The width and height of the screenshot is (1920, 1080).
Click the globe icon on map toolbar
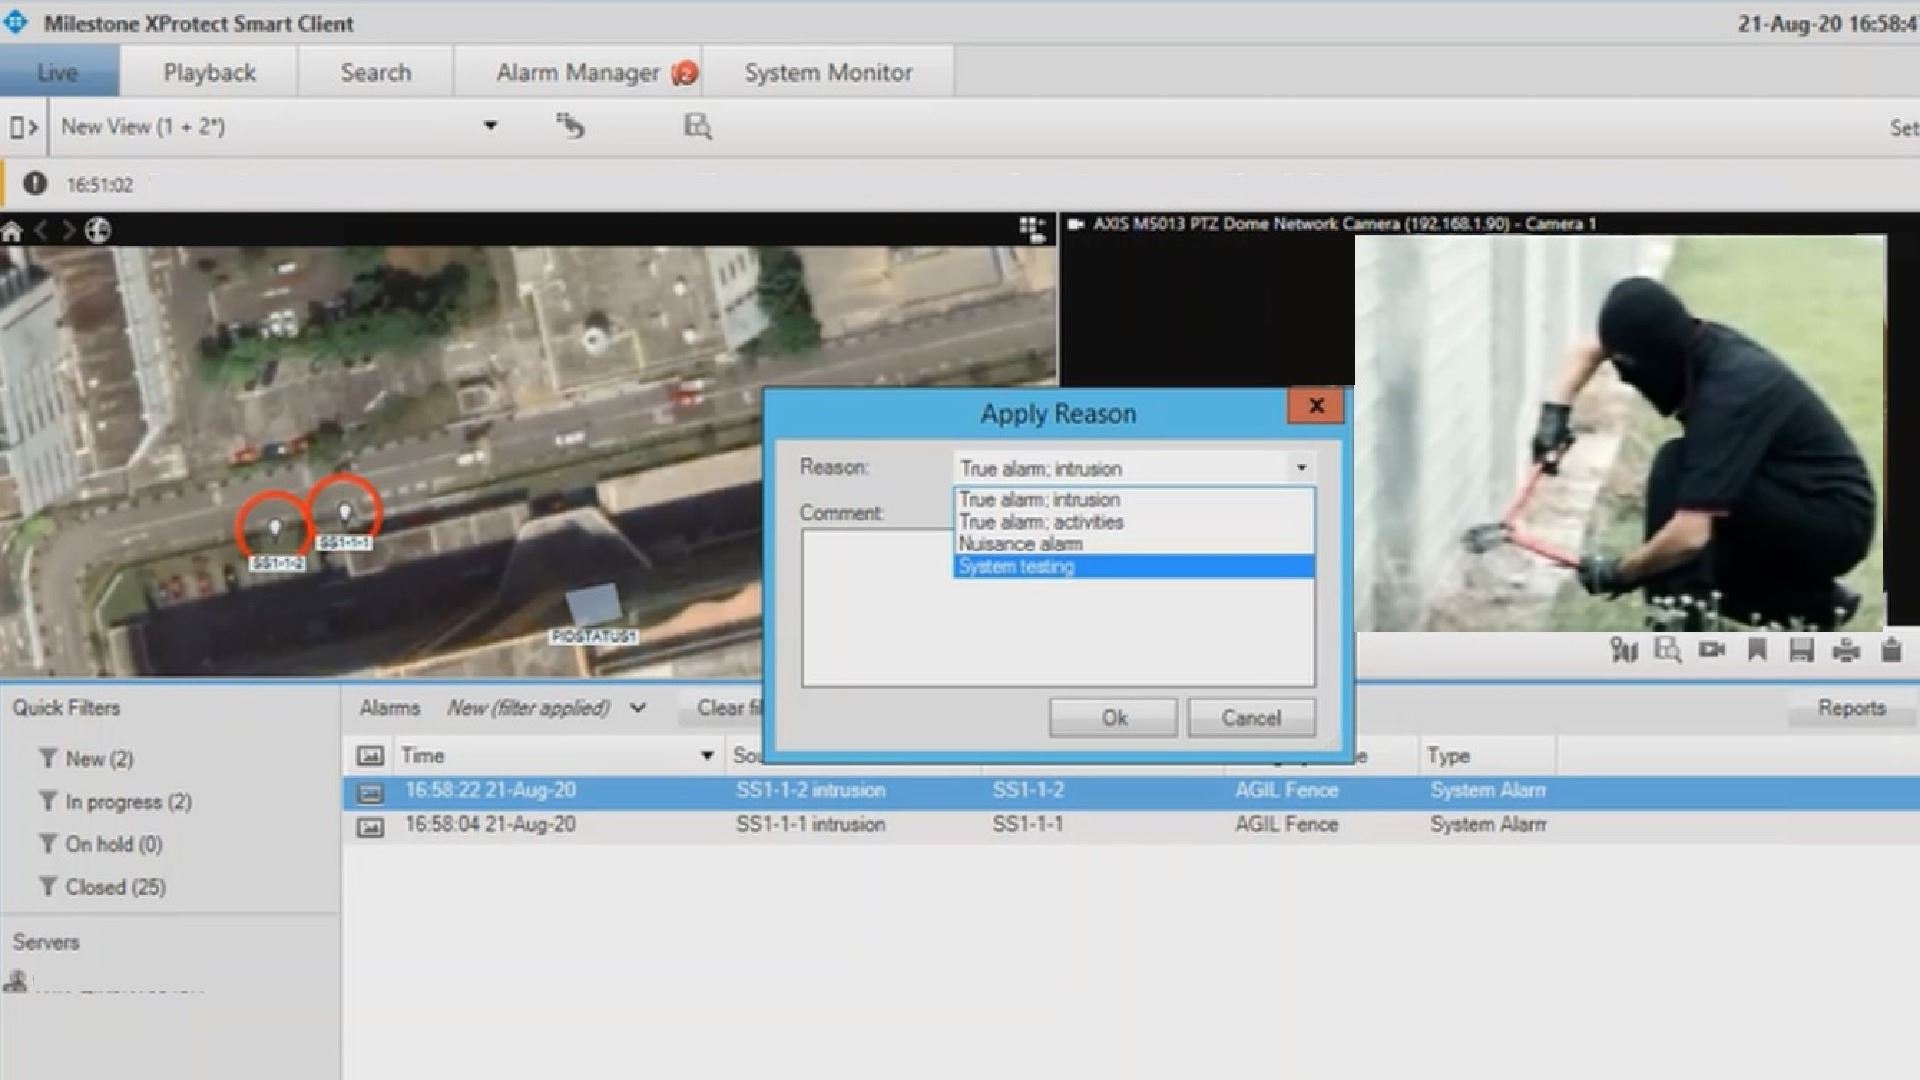(x=97, y=231)
